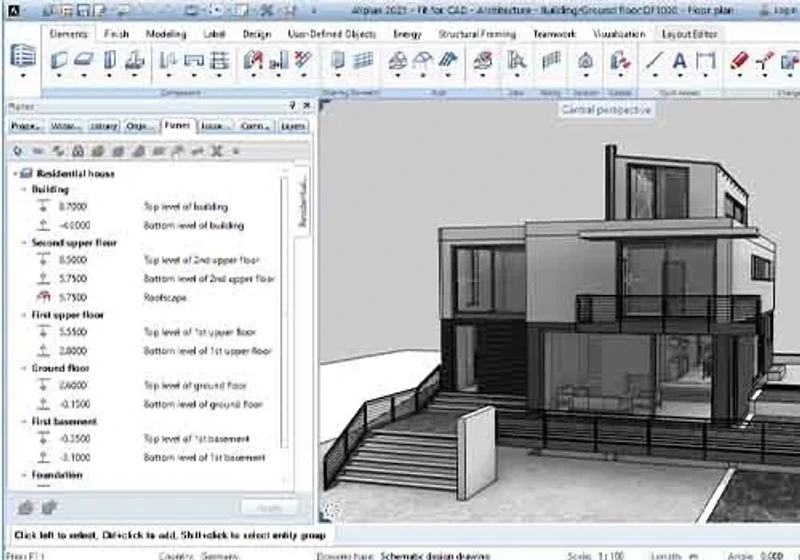Click the Roofscape icon beside 5.7500
The width and height of the screenshot is (800, 560).
point(43,297)
